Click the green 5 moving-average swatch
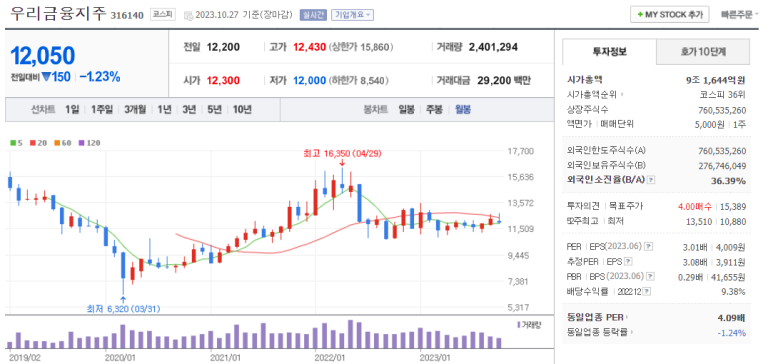773x364 pixels. (14, 144)
